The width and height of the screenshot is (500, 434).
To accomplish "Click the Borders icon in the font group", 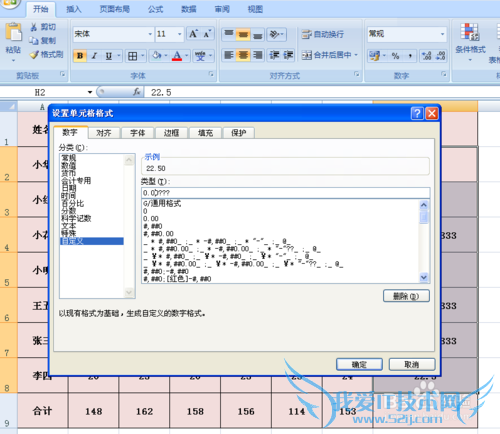I will click(x=133, y=56).
